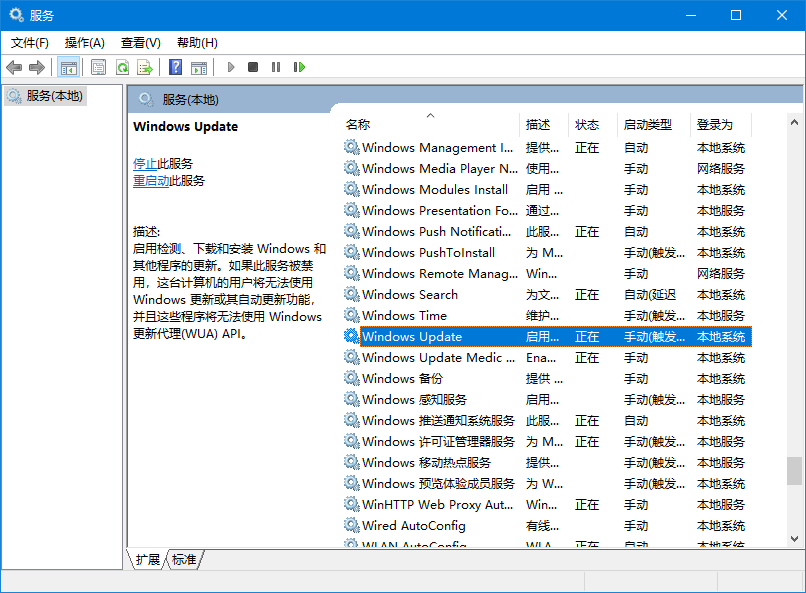Image resolution: width=806 pixels, height=593 pixels.
Task: Click the Refresh icon on the toolbar
Action: click(123, 67)
